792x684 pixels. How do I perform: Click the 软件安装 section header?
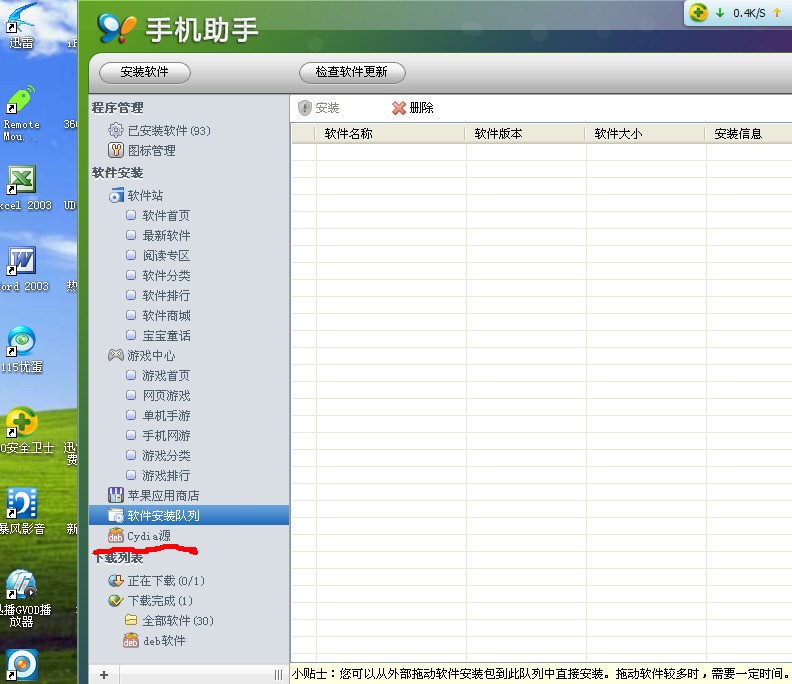pos(118,173)
